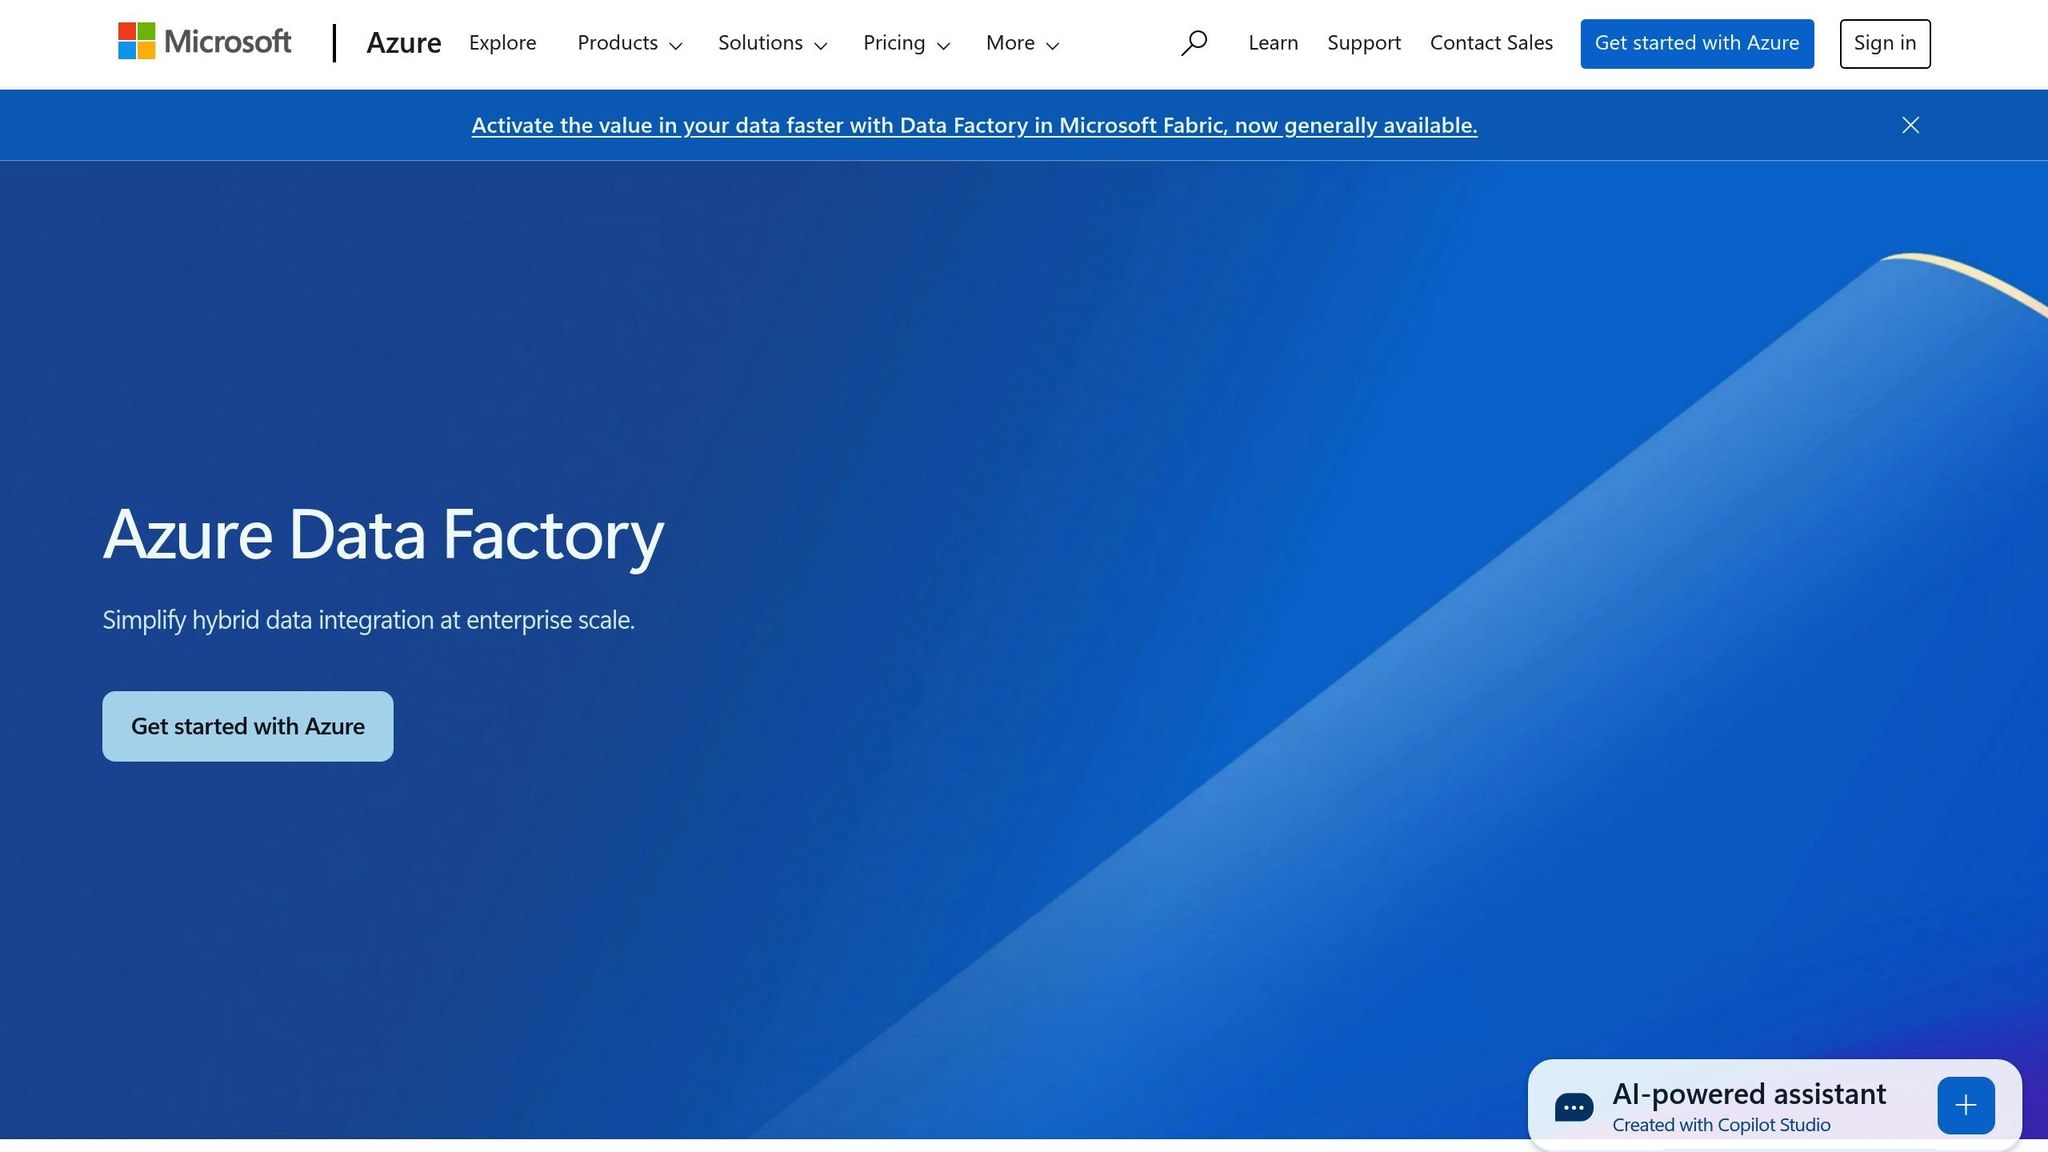Open the Solutions menu

click(x=771, y=43)
